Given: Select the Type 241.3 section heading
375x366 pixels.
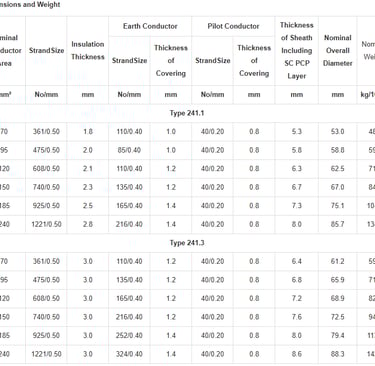Looking at the screenshot, I should pyautogui.click(x=187, y=243).
